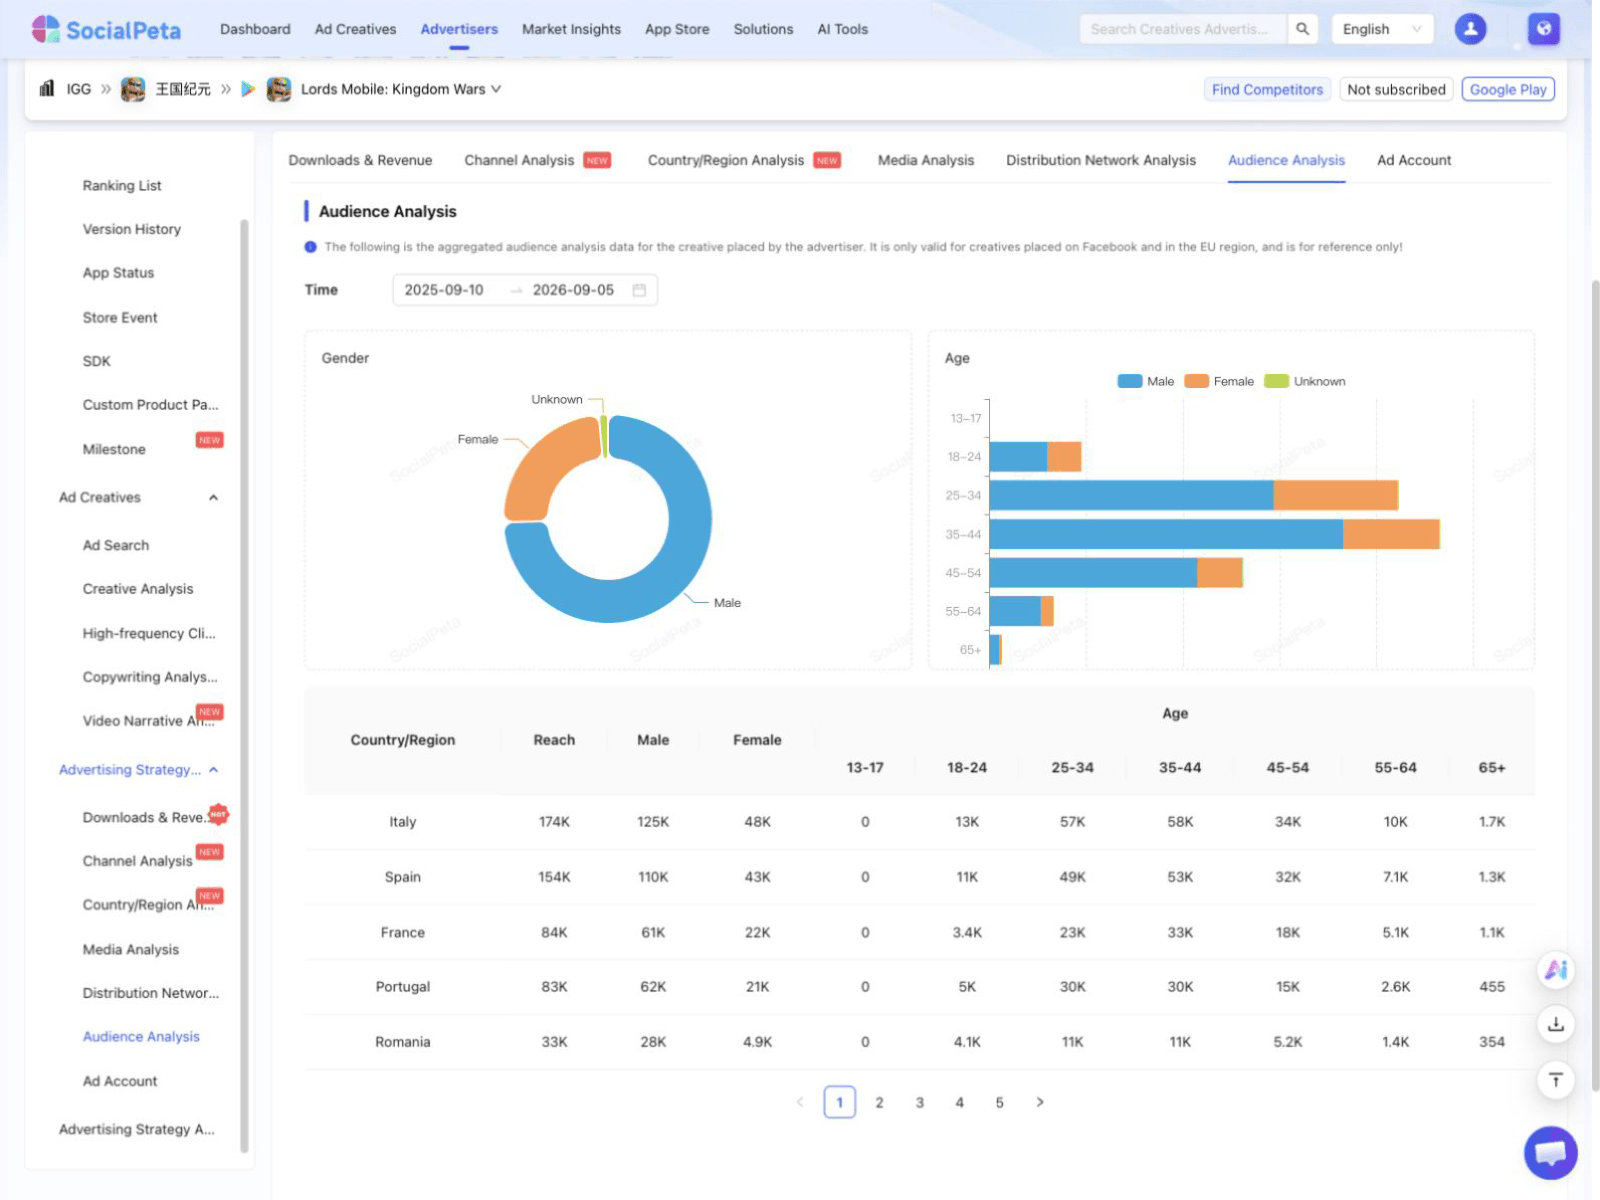Screen dimensions: 1600x1200
Task: Click the search magnifier icon
Action: [1302, 29]
